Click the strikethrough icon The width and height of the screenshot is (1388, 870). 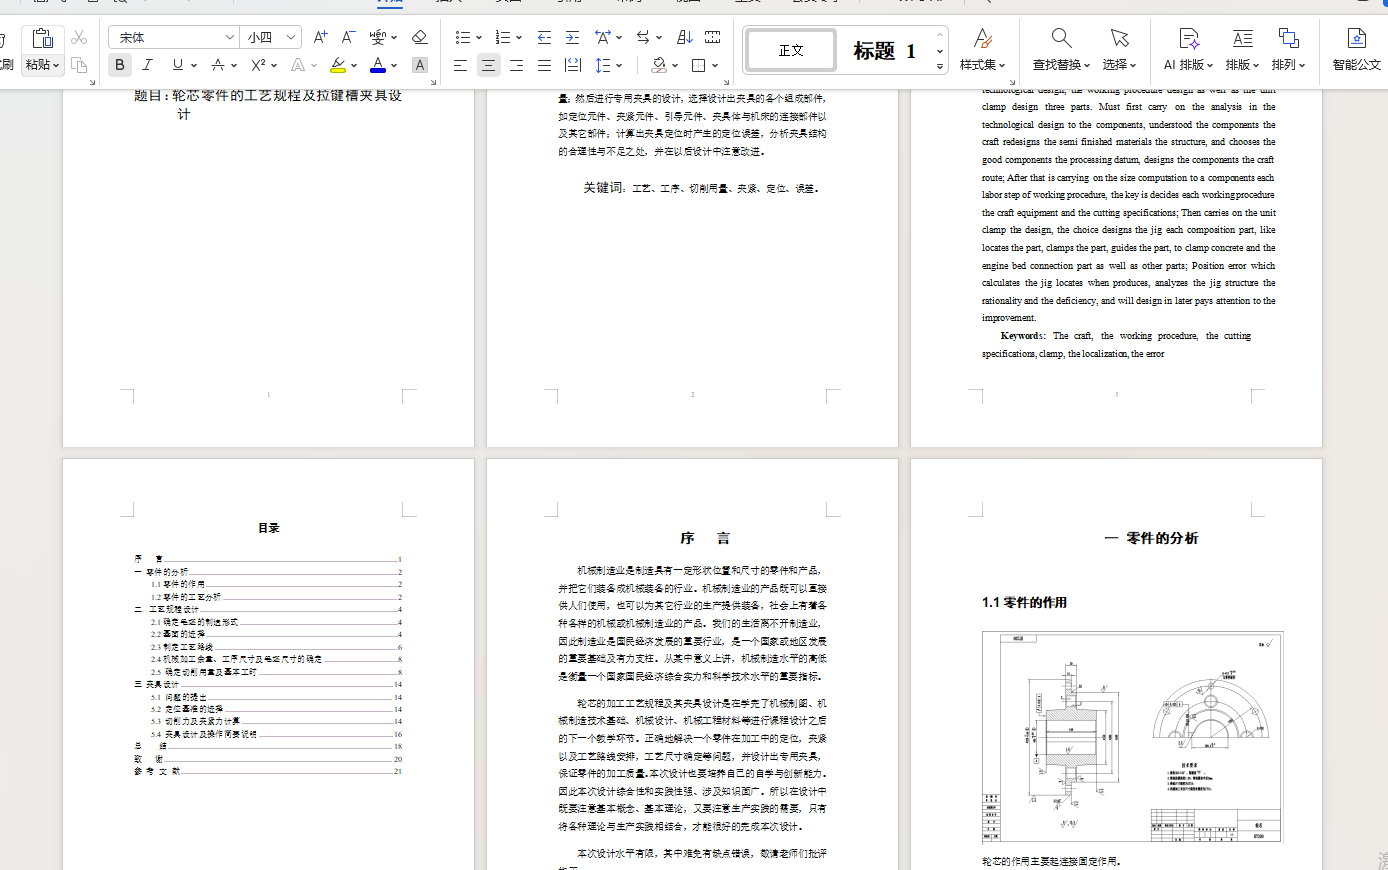tap(218, 65)
